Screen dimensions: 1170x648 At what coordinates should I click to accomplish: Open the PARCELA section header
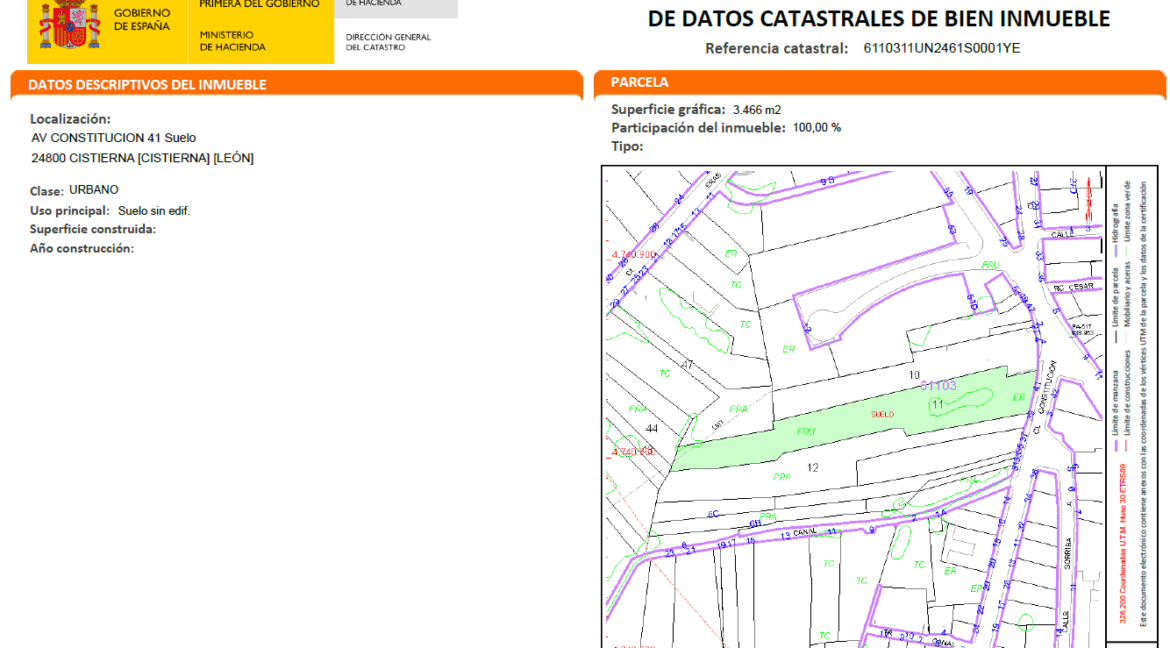[640, 82]
